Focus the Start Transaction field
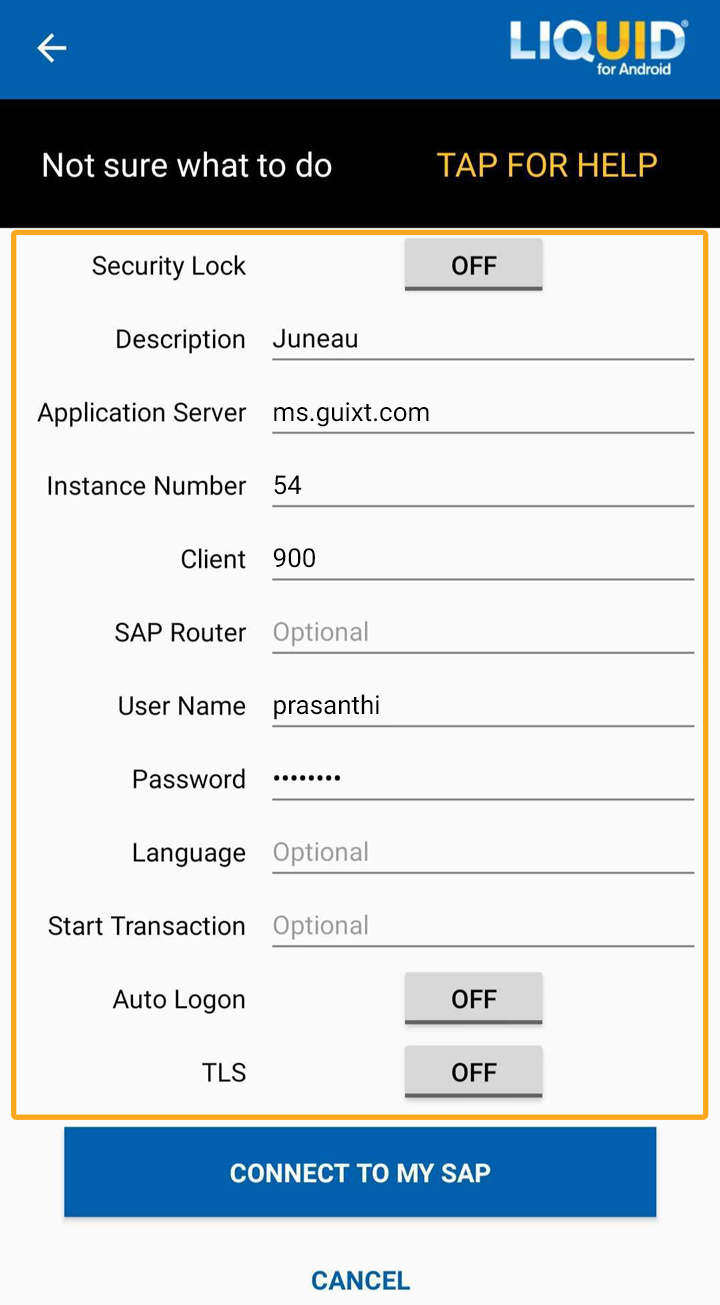Image resolution: width=720 pixels, height=1305 pixels. coord(482,926)
